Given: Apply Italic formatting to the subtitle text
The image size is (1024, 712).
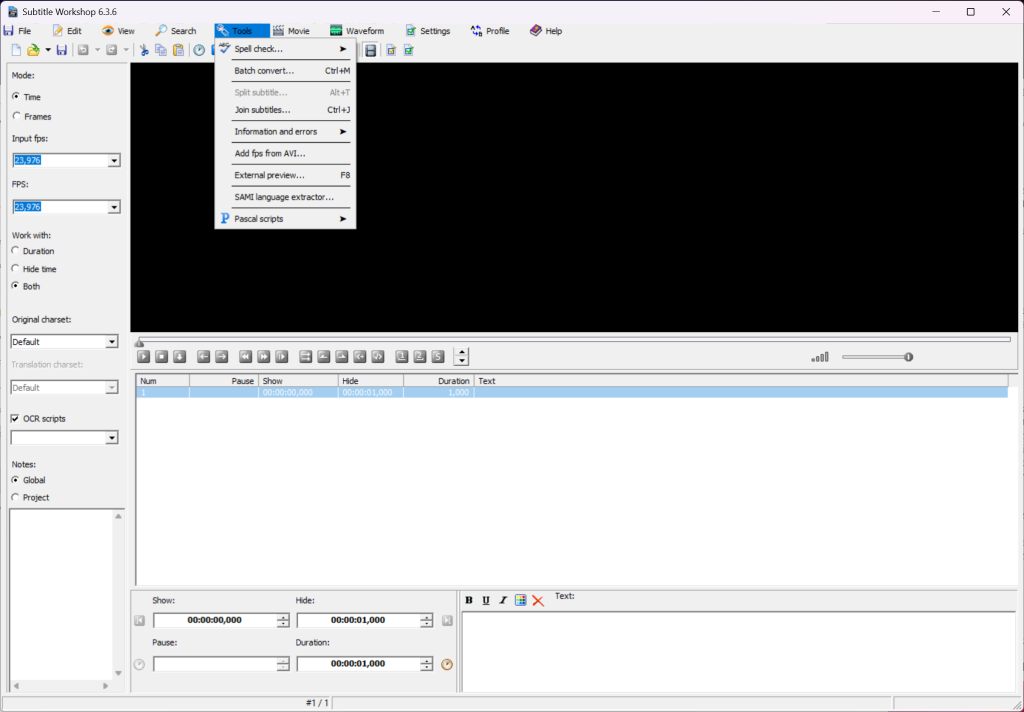Looking at the screenshot, I should tap(503, 600).
